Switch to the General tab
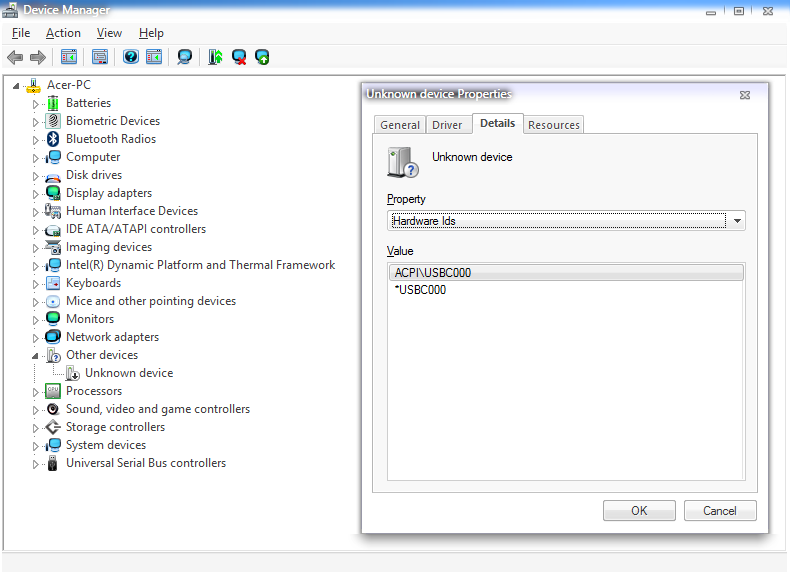The image size is (790, 574). [x=400, y=125]
